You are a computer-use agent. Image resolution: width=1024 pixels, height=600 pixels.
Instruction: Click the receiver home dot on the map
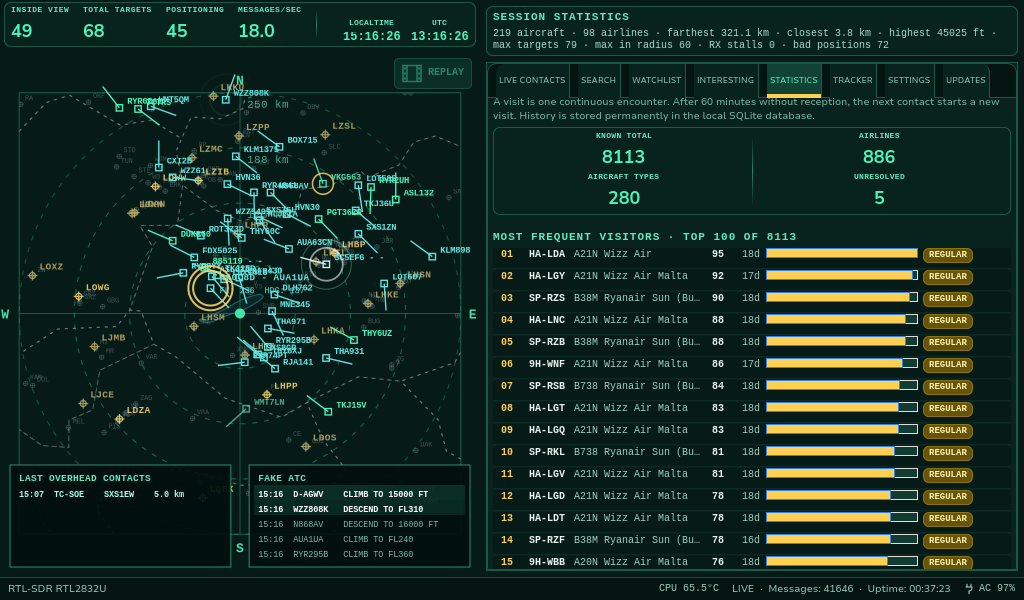tap(240, 314)
